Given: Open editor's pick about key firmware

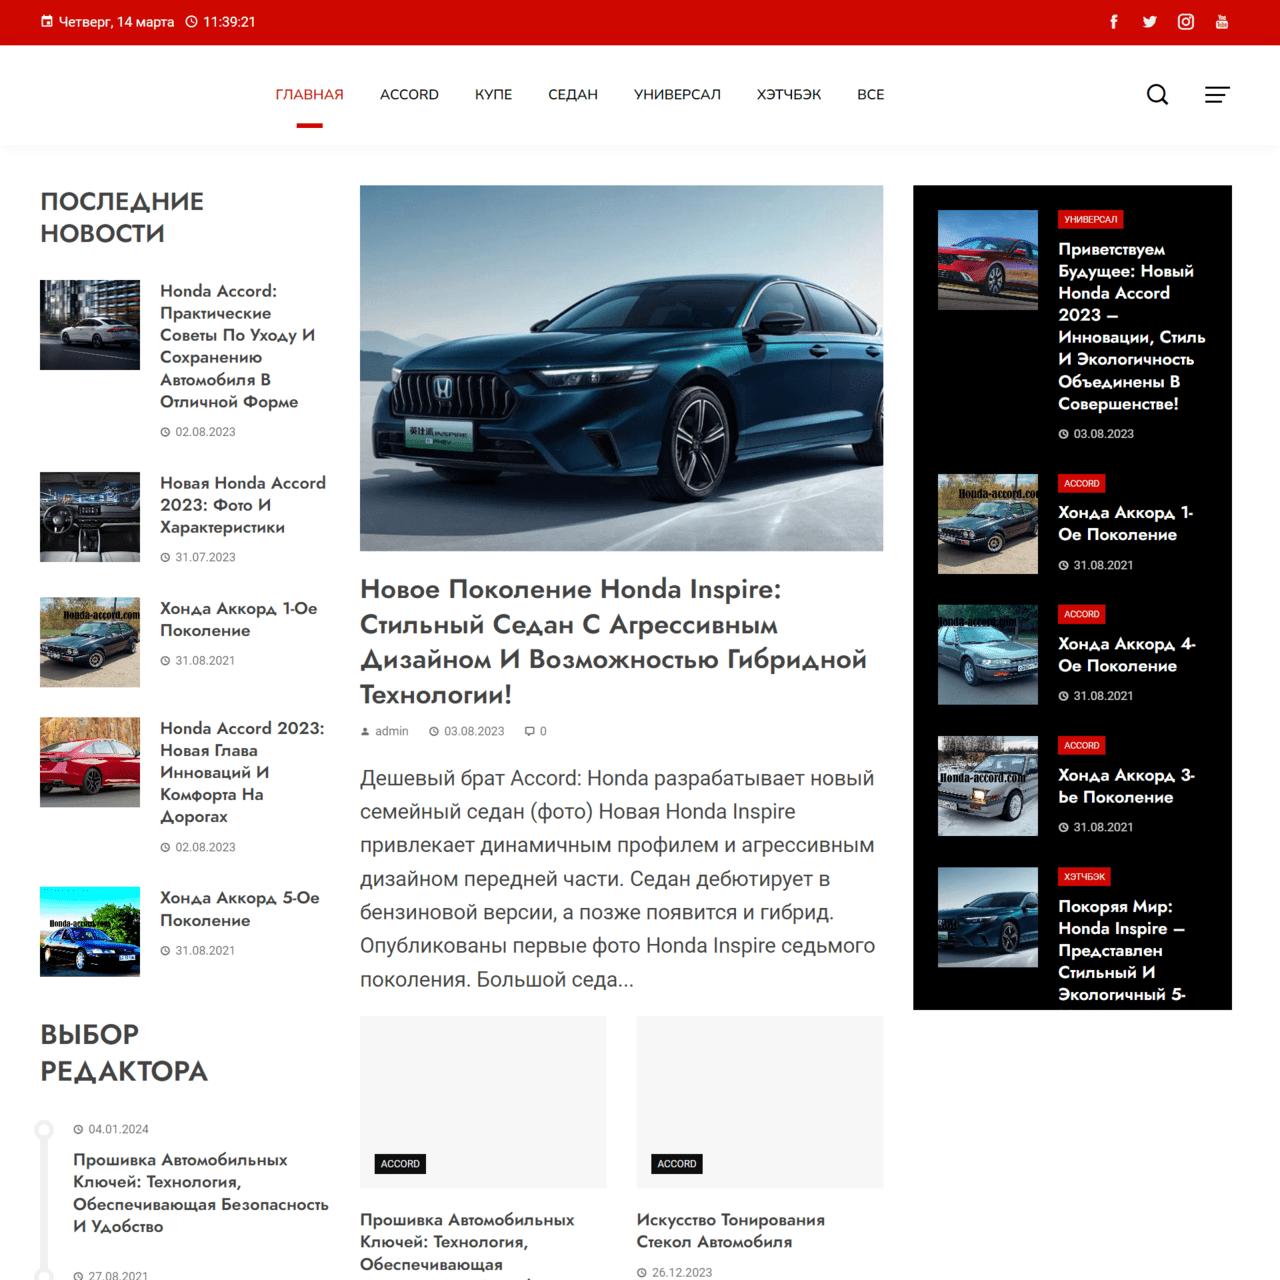Looking at the screenshot, I should pos(201,1193).
